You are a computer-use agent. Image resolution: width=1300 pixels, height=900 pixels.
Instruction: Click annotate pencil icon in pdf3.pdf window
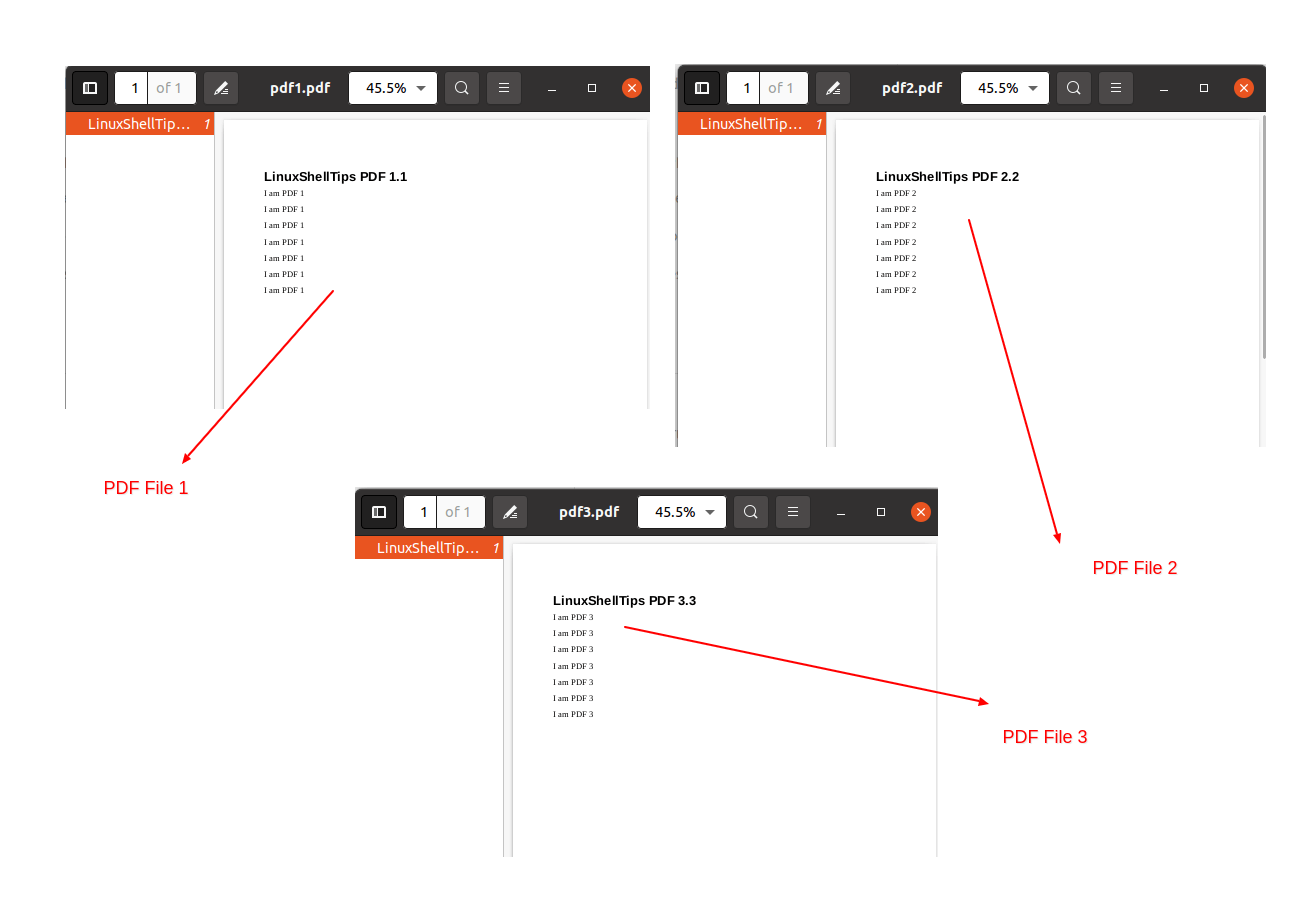(510, 512)
